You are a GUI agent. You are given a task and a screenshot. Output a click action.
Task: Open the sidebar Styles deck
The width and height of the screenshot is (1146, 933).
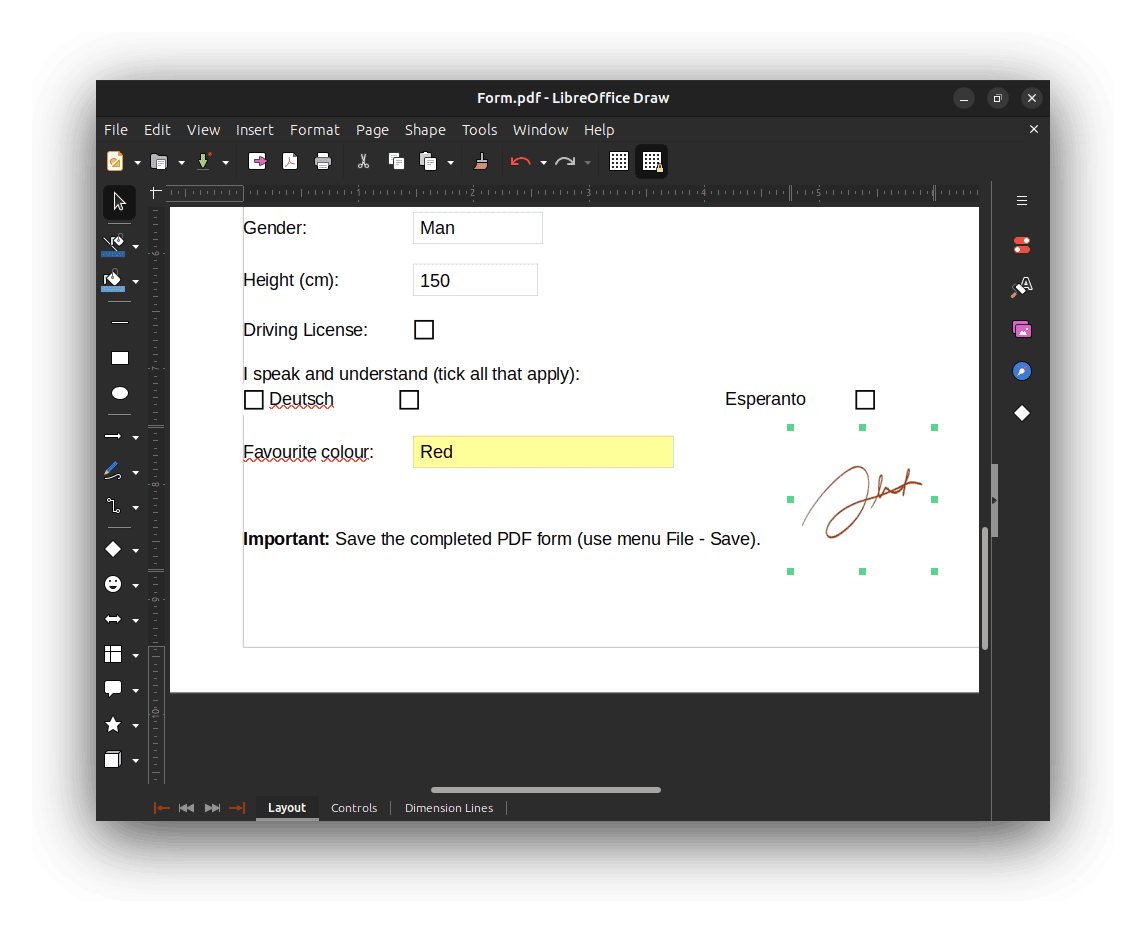1022,287
